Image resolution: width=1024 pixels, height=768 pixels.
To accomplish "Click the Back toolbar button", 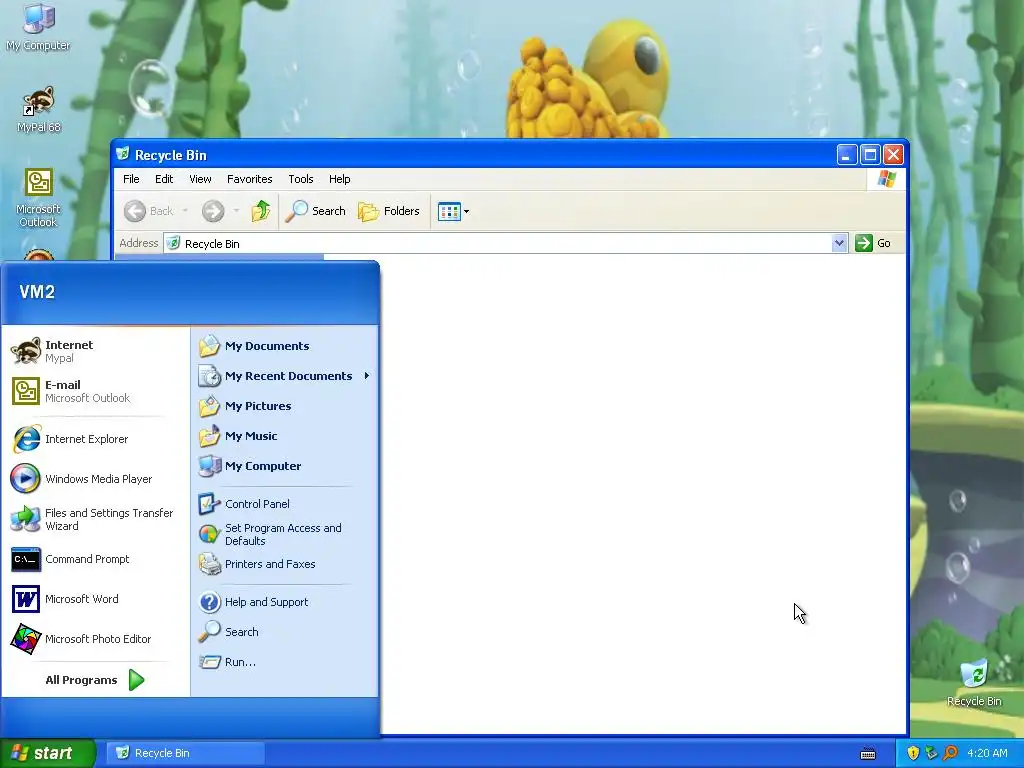I will coord(150,211).
